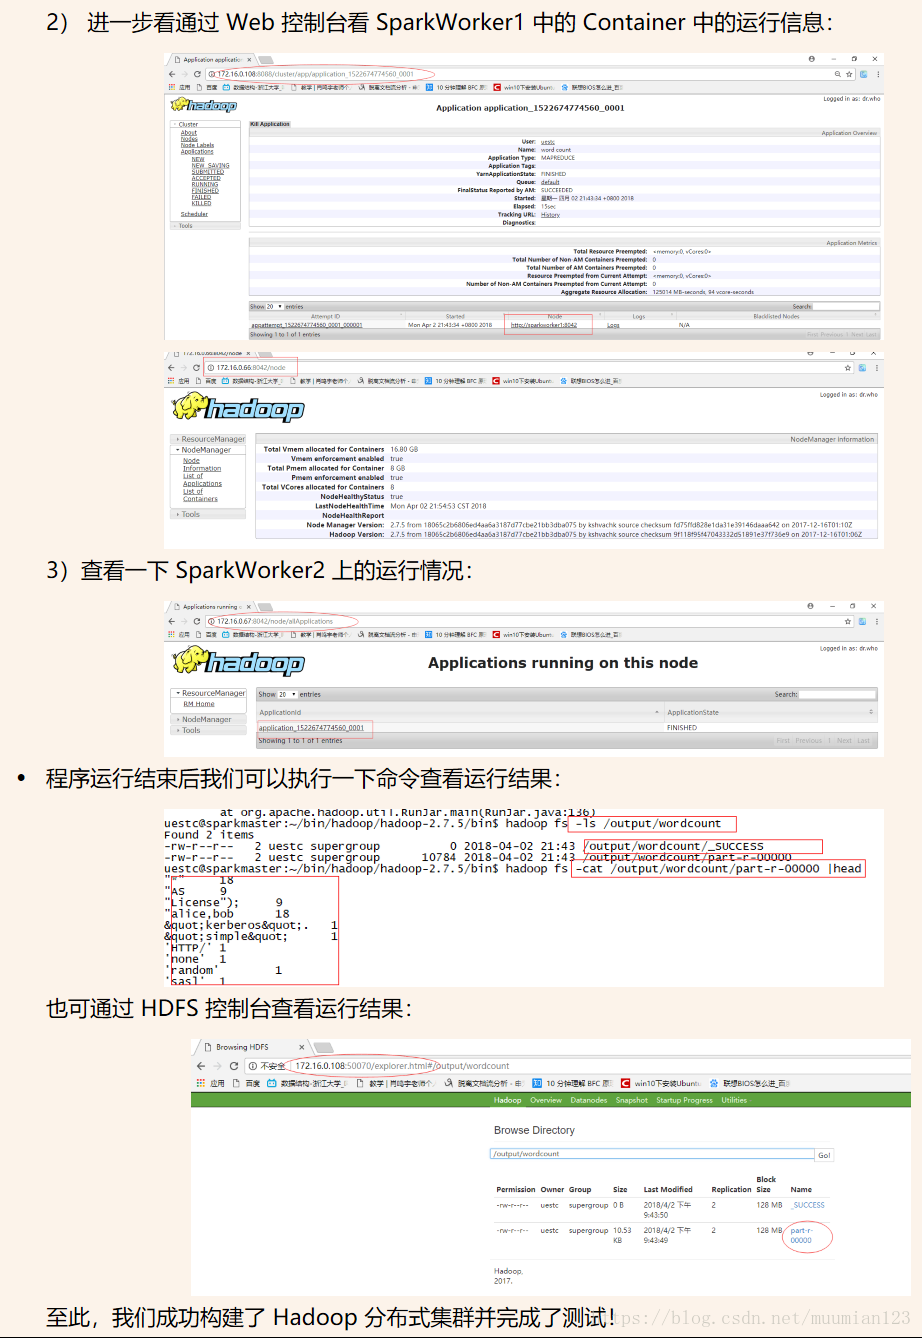Click address bar showing 172.16.0.66:8042/node
Image resolution: width=922 pixels, height=1338 pixels.
(530, 368)
